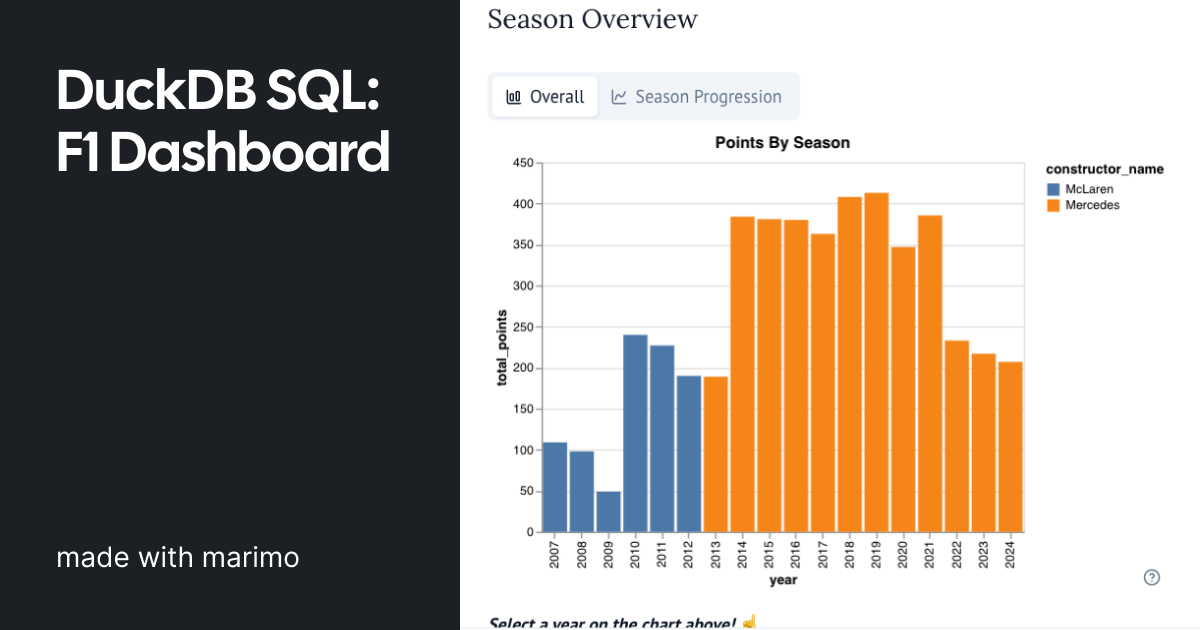Select the 2007 bar in the chart

(555, 487)
